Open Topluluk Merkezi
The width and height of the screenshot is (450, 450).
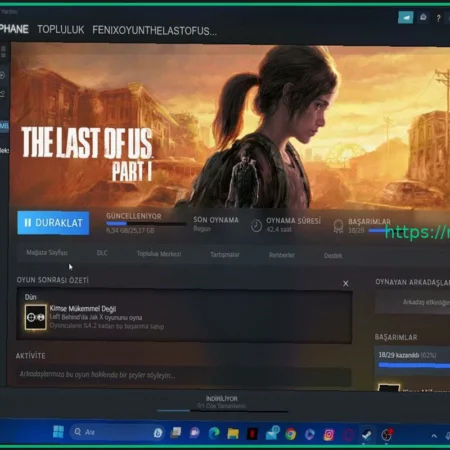159,254
